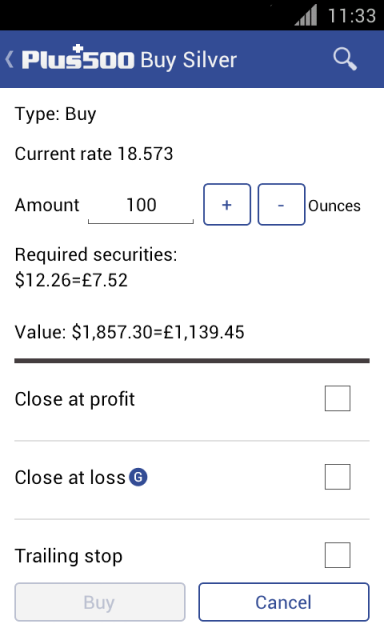Dismiss the order with Cancel

[284, 602]
